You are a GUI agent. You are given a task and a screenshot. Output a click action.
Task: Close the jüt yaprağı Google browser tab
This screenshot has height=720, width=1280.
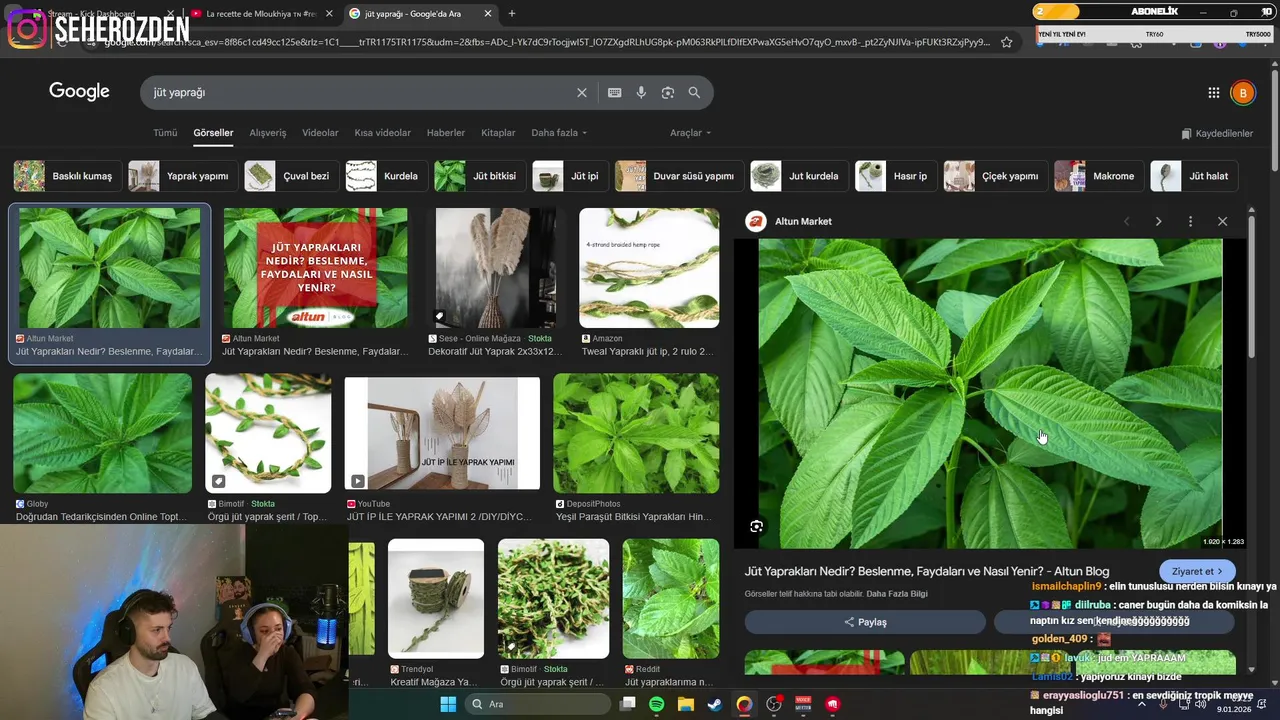click(x=488, y=13)
